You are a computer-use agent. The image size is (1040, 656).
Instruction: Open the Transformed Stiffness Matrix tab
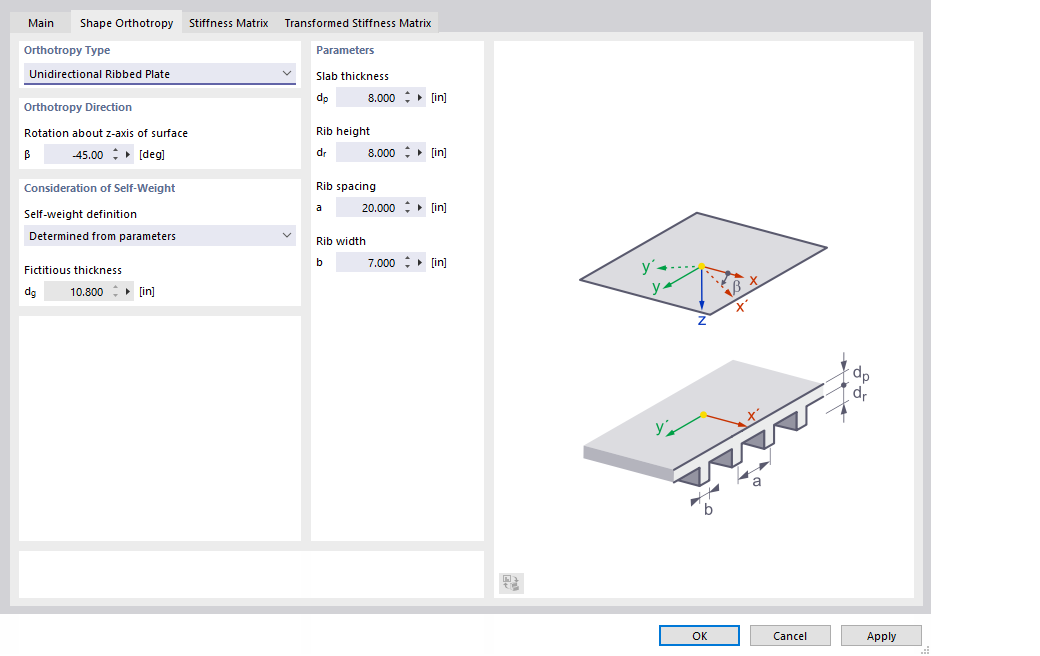click(358, 22)
